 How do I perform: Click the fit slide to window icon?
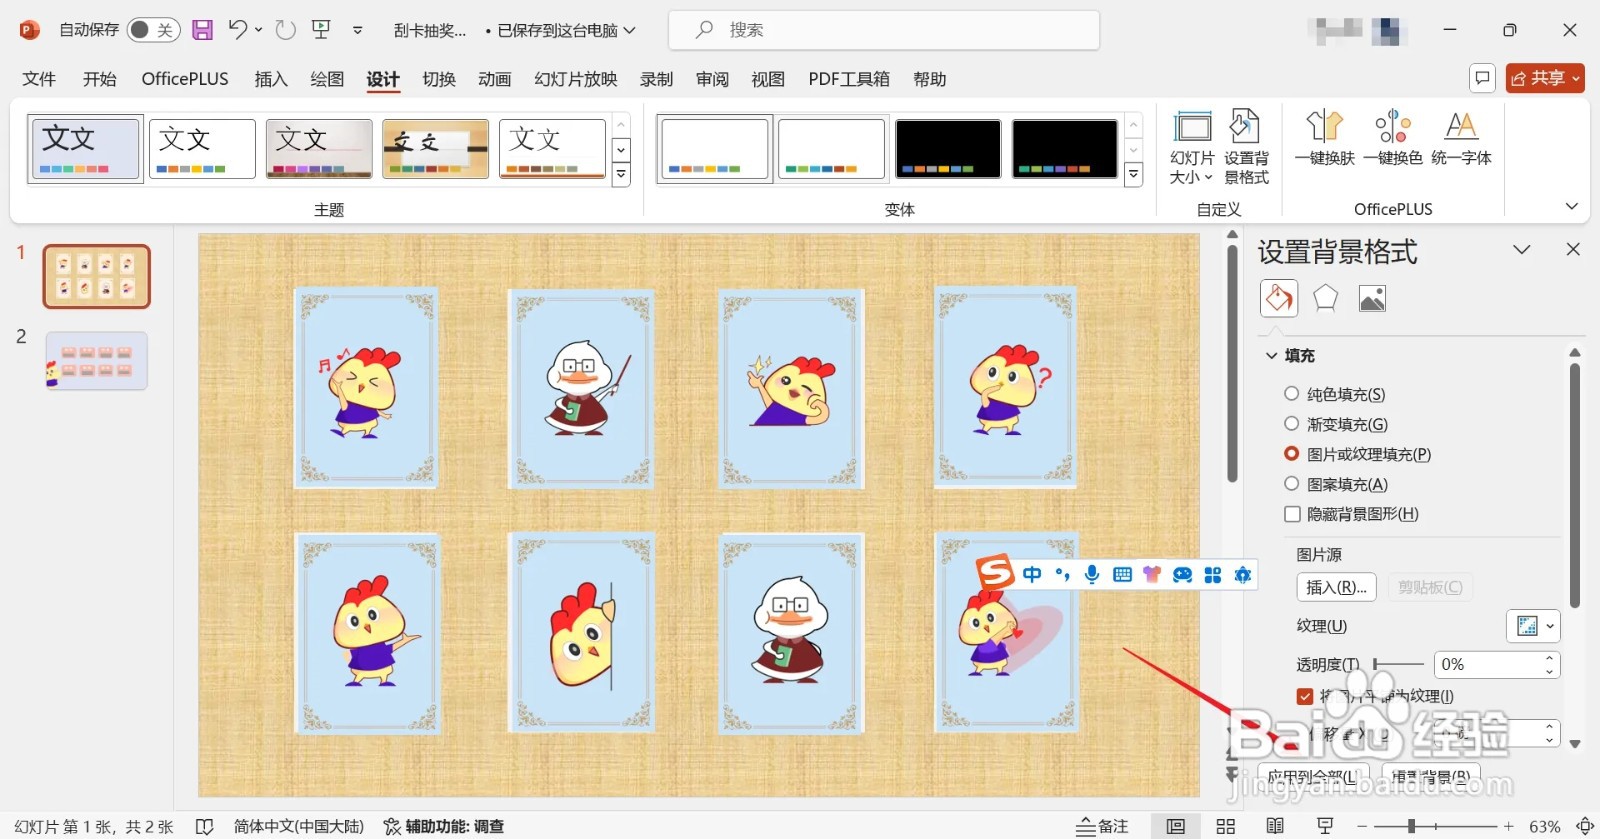tap(1585, 826)
